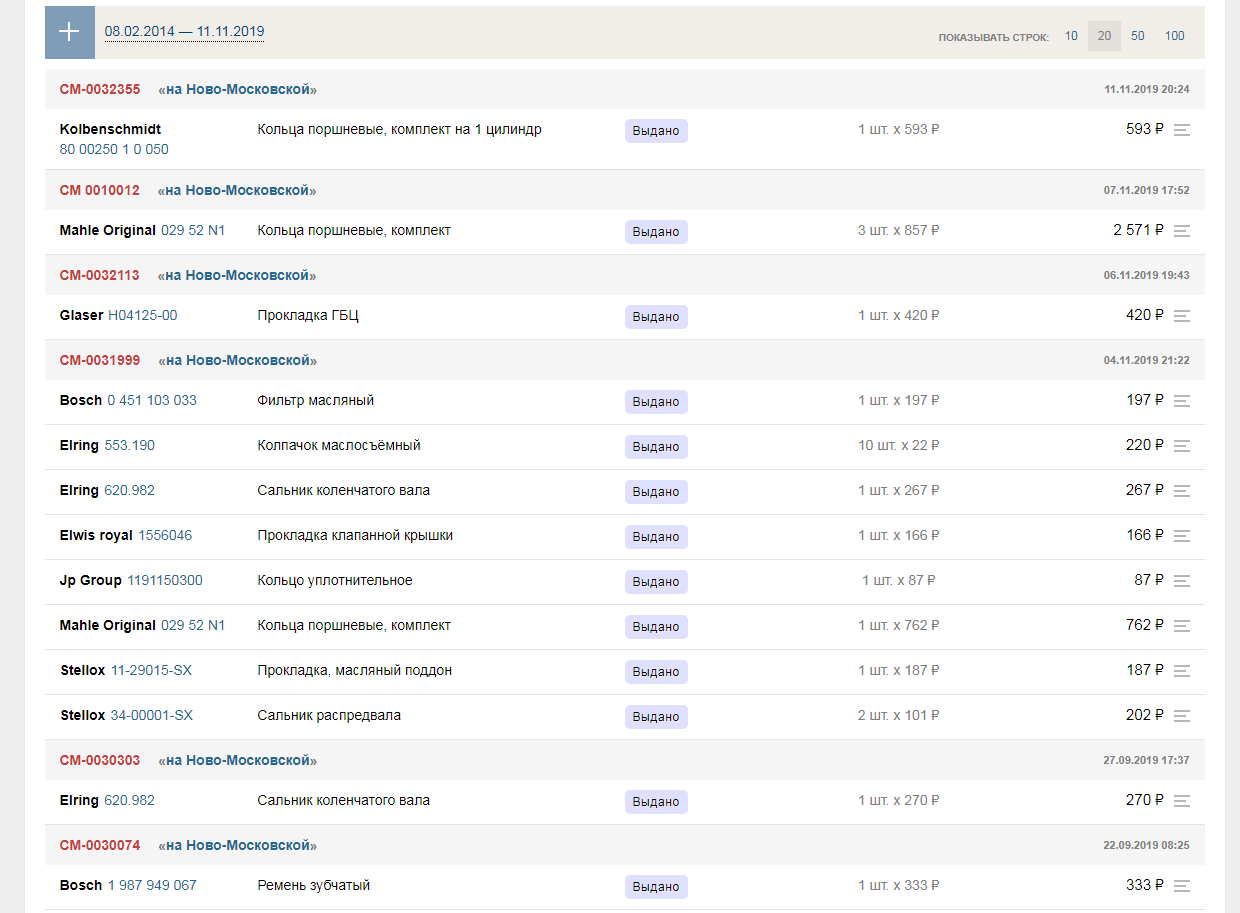Open the menu icon on the 762 ₽ row
Image resolution: width=1240 pixels, height=913 pixels.
1182,626
